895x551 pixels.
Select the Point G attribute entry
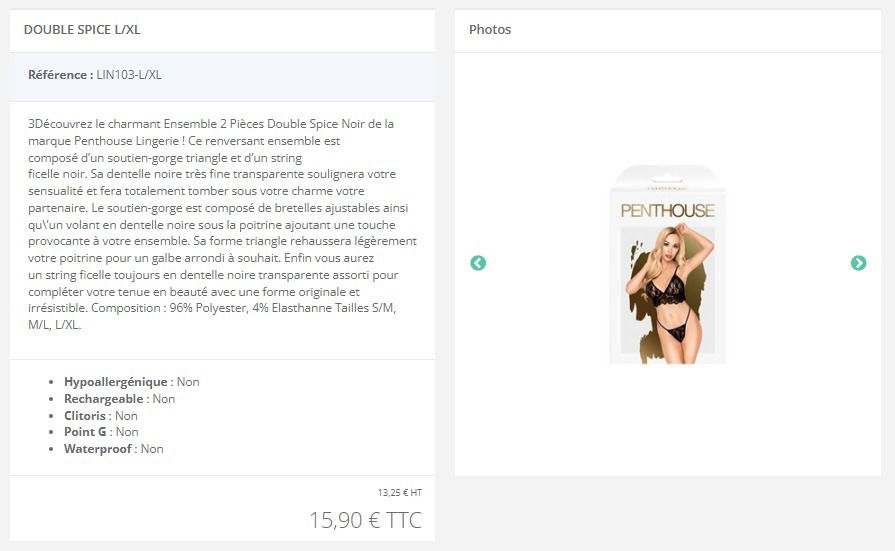pyautogui.click(x=101, y=432)
